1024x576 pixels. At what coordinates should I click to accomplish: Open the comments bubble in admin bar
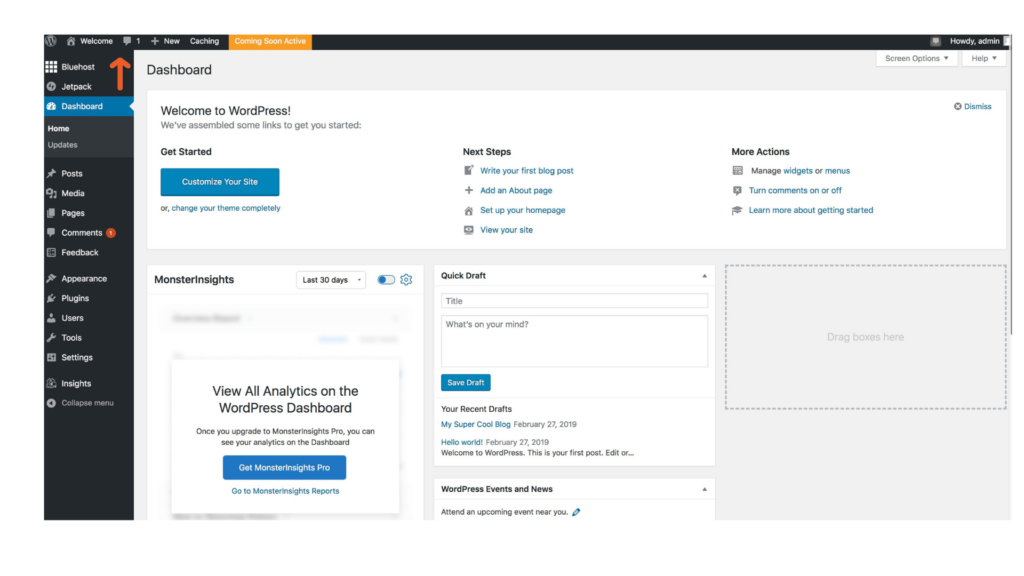coord(127,41)
